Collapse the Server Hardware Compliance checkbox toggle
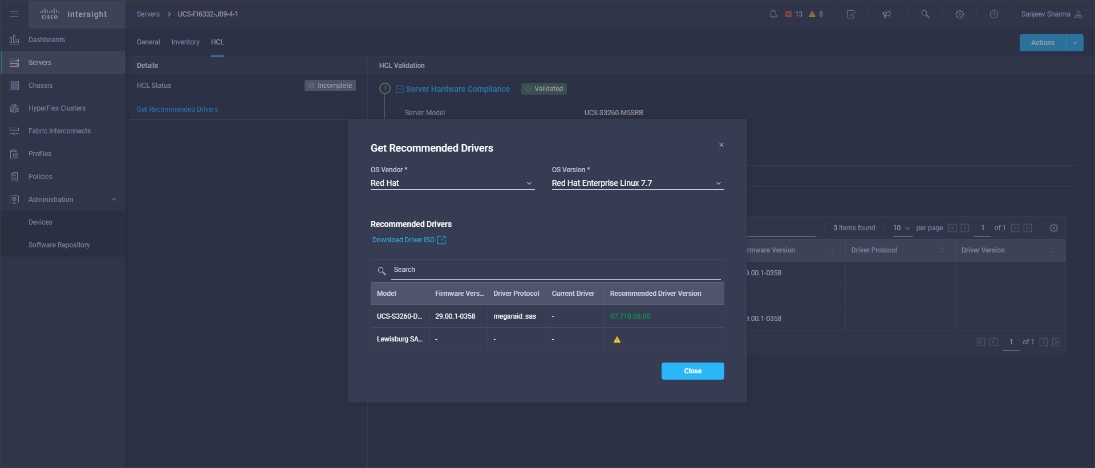 (x=399, y=89)
